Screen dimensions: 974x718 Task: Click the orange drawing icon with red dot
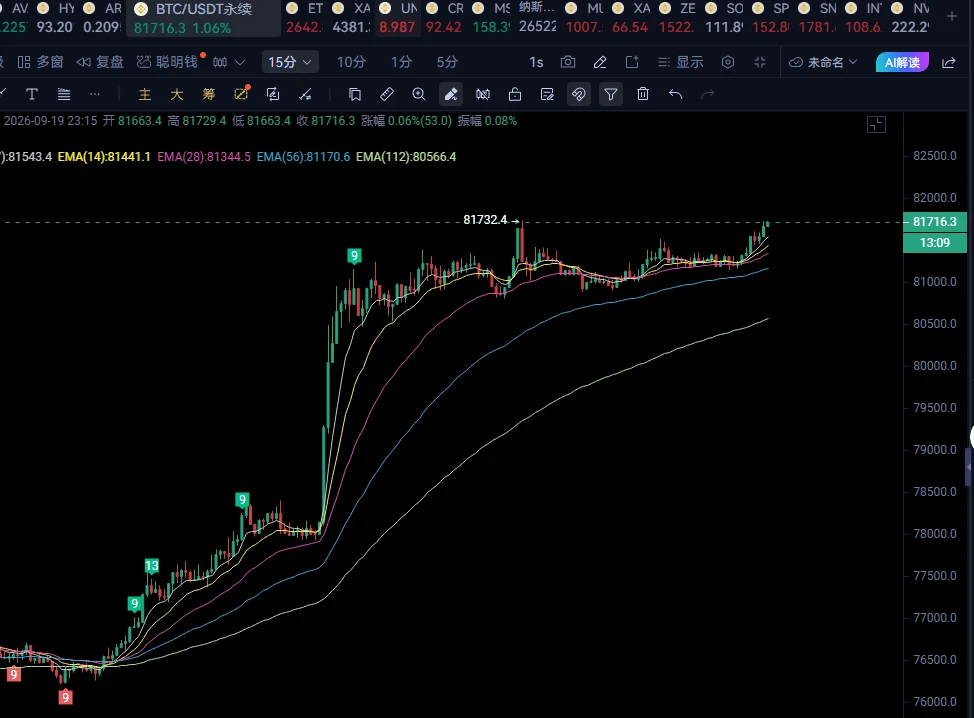pos(241,94)
